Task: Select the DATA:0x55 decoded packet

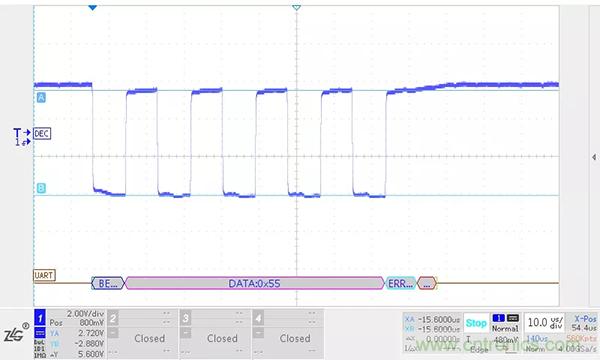Action: pyautogui.click(x=254, y=283)
